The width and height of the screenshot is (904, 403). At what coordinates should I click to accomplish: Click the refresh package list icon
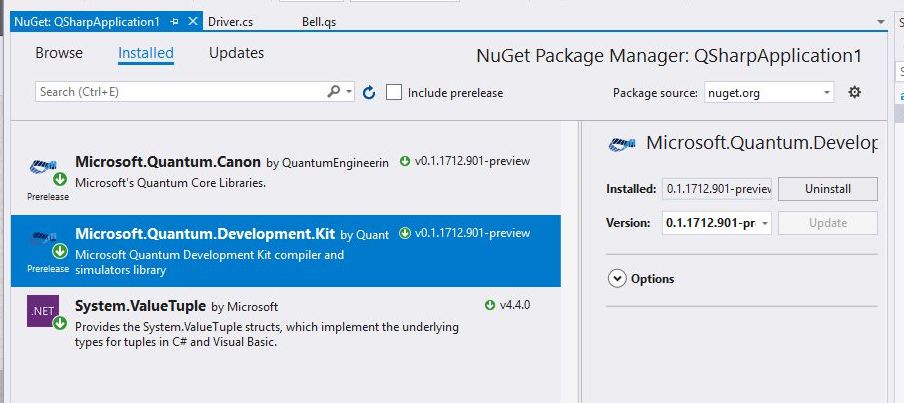[x=368, y=92]
